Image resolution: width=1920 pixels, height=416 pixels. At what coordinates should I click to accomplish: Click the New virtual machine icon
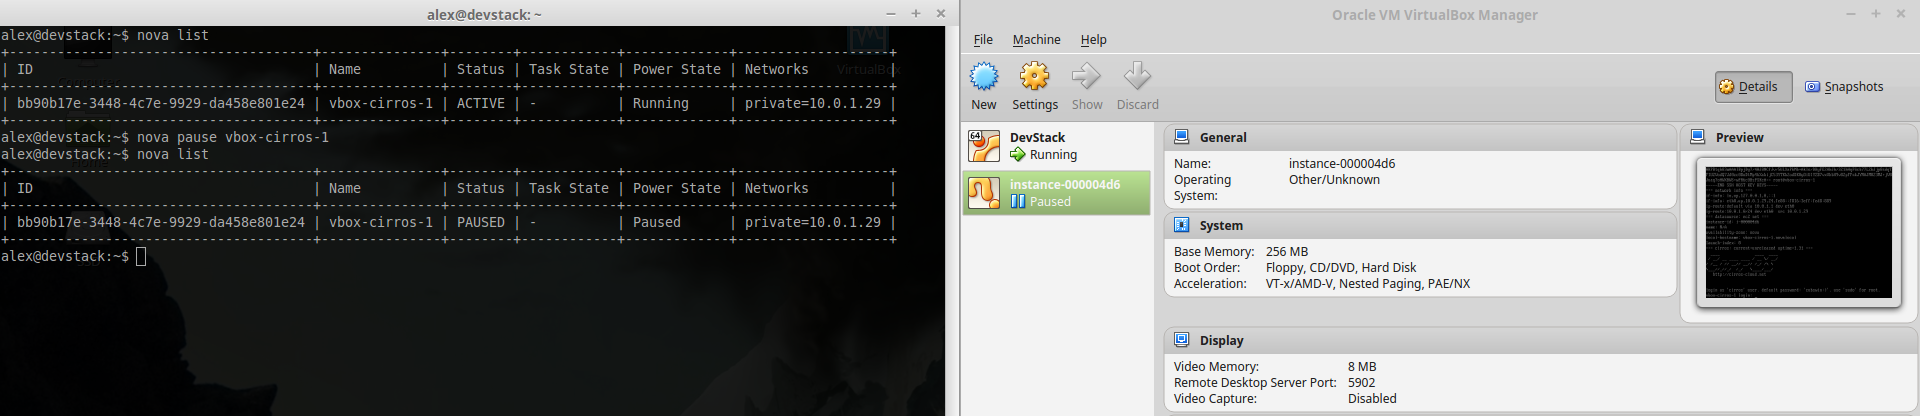tap(984, 77)
